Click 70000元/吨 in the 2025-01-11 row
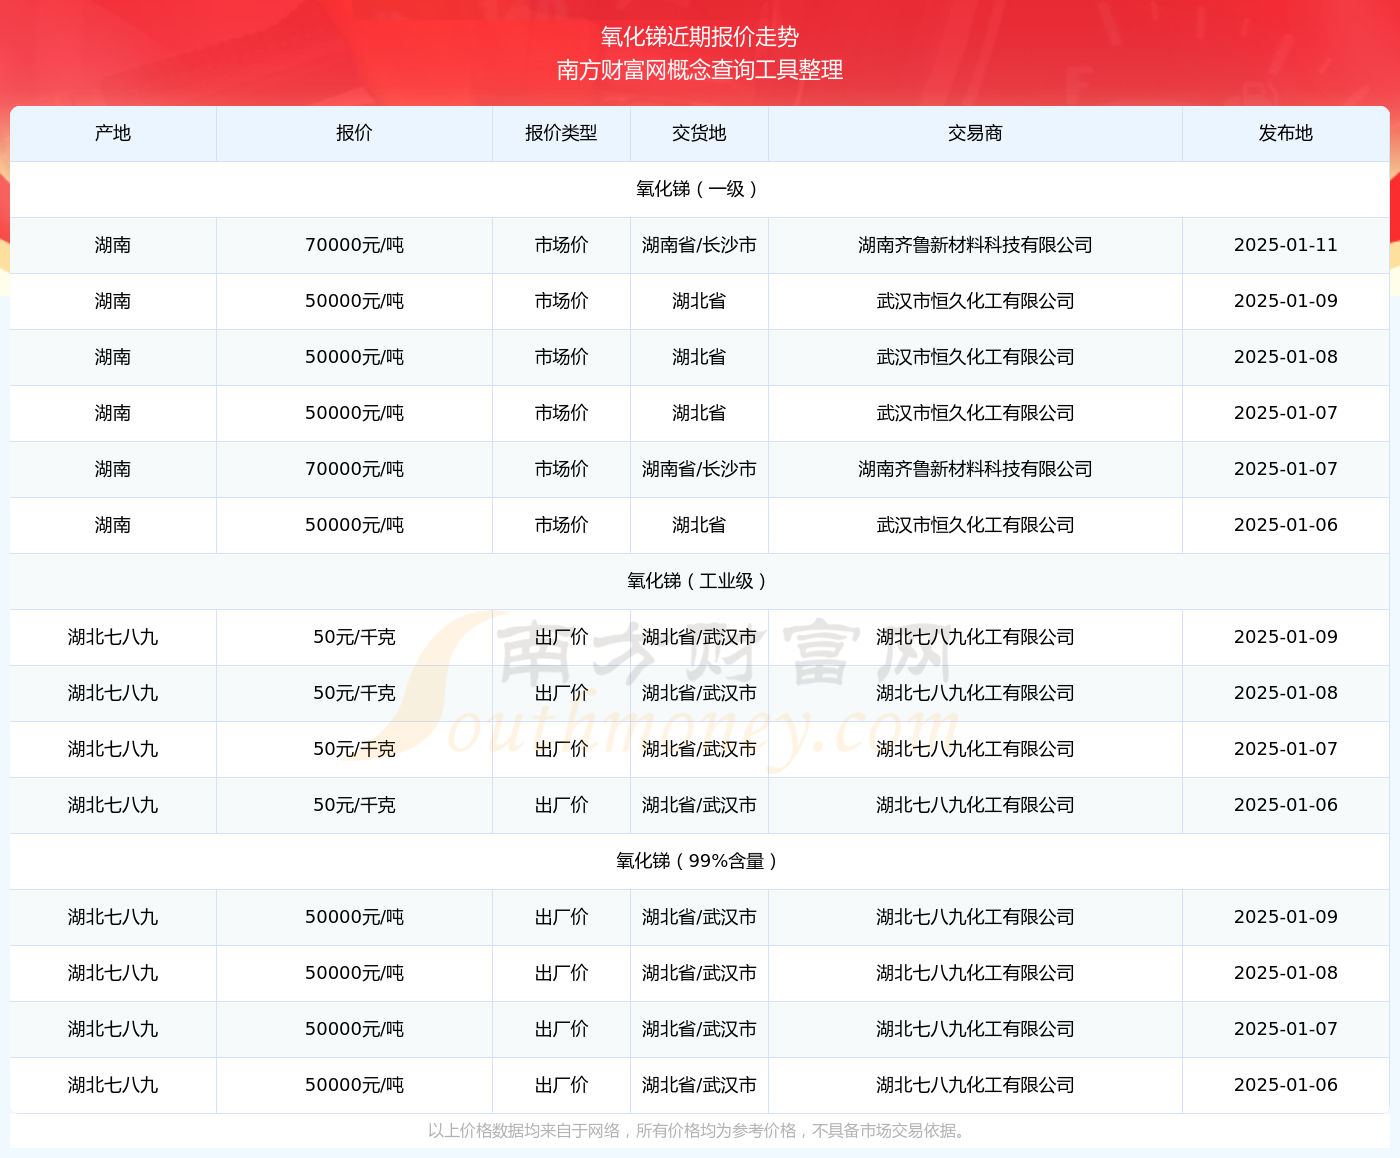 coord(354,245)
